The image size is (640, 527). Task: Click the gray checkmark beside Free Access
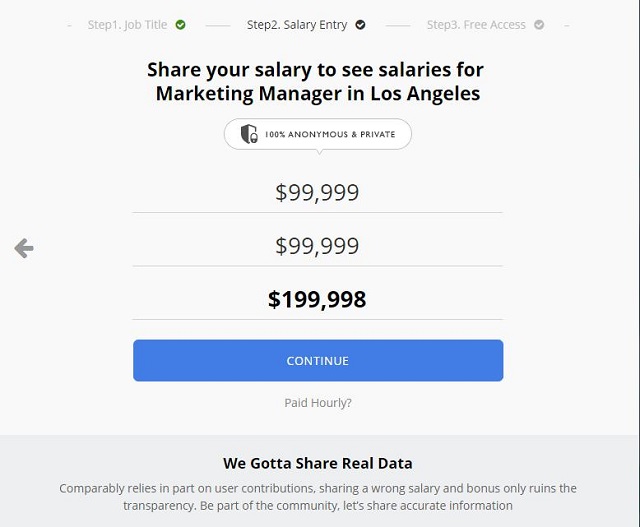[540, 25]
